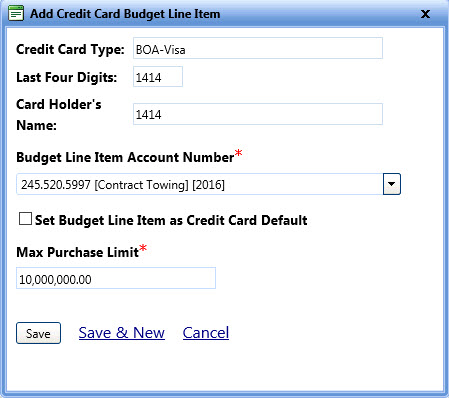
Task: Focus the Max Purchase Limit amount field
Action: point(116,278)
